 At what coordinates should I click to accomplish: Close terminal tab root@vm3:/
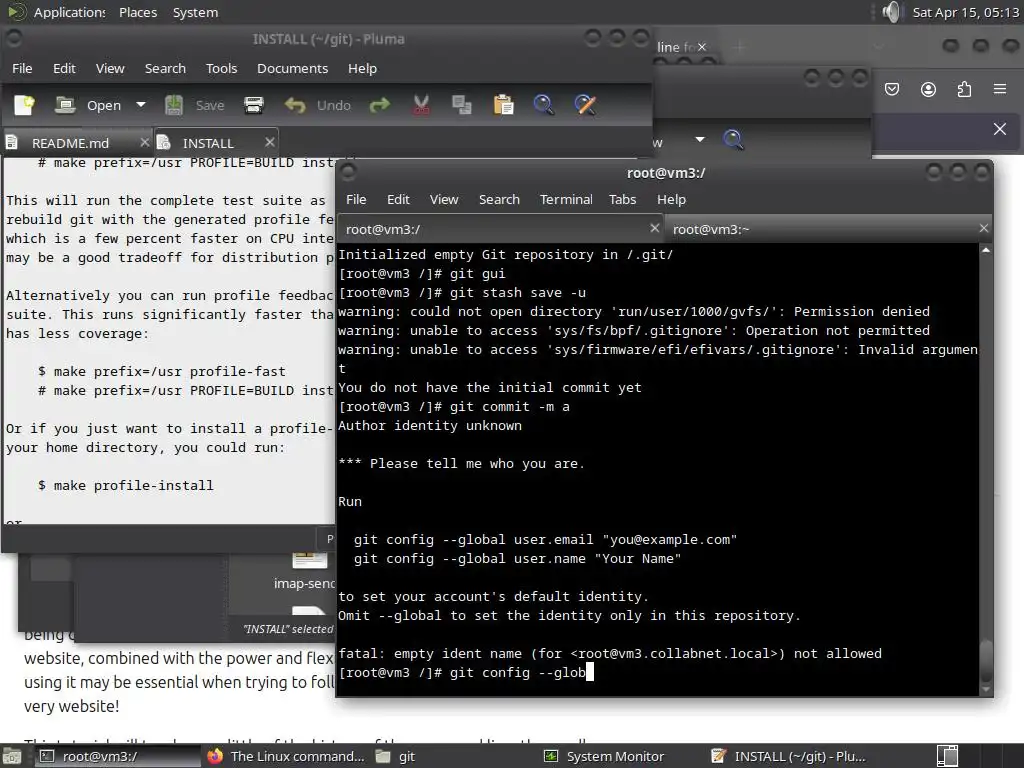(655, 228)
